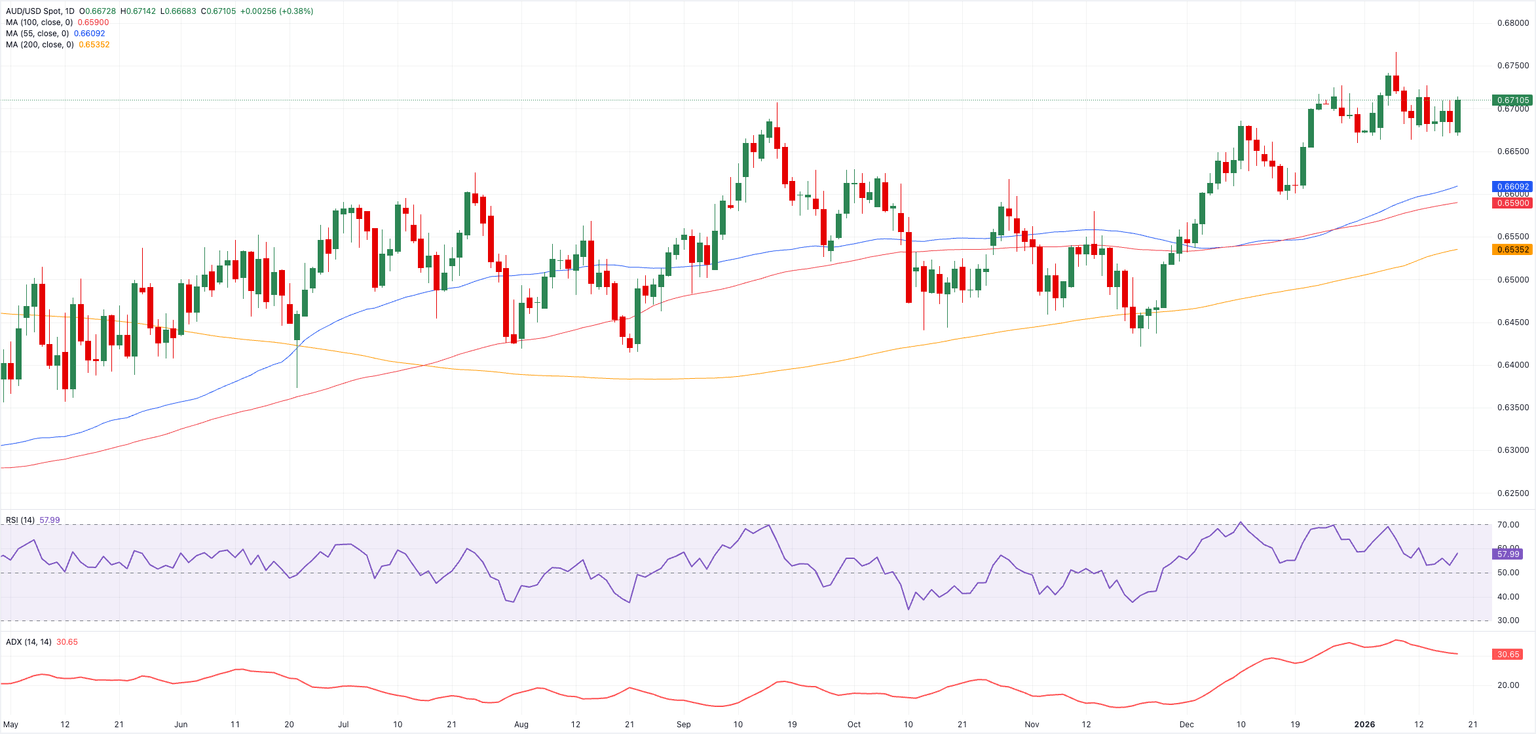Screen dimensions: 1536x734
Task: Click the orange 0.65352 price axis tag
Action: click(1514, 250)
